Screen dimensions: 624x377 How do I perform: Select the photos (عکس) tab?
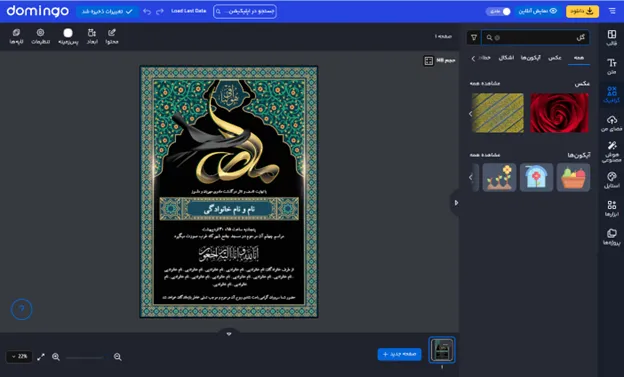555,58
